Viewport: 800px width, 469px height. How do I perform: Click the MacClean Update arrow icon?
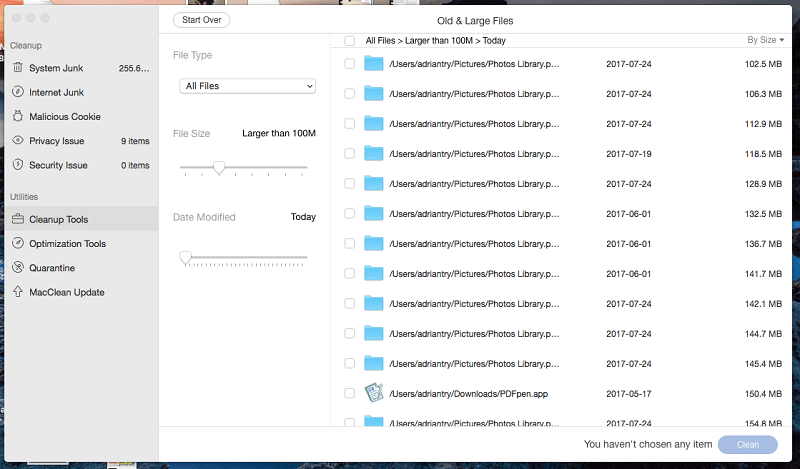pos(18,291)
